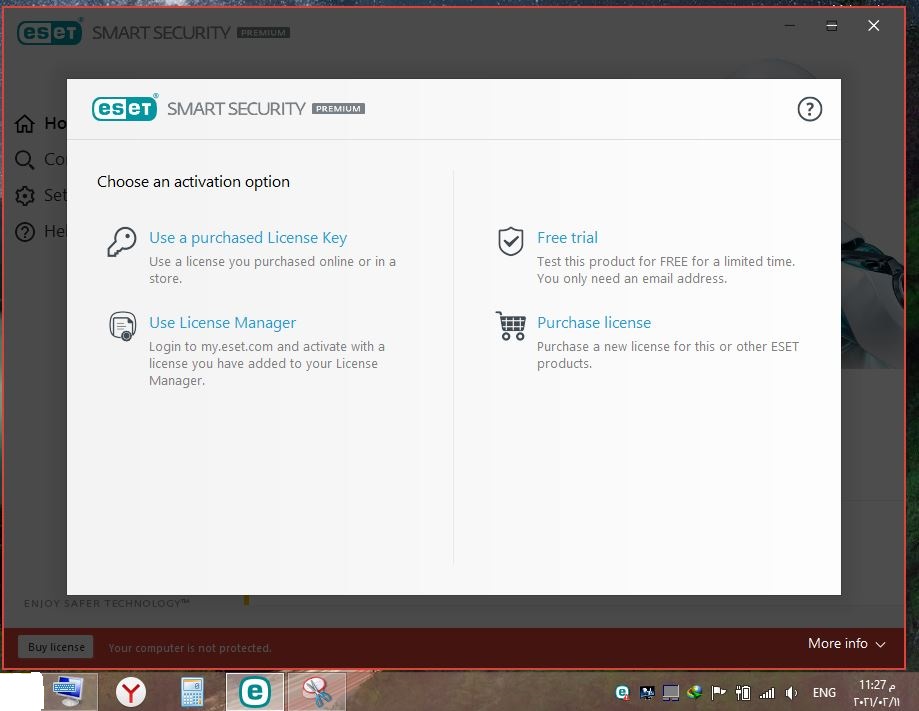Click the shopping cart Purchase license icon
This screenshot has width=919, height=711.
pos(510,326)
